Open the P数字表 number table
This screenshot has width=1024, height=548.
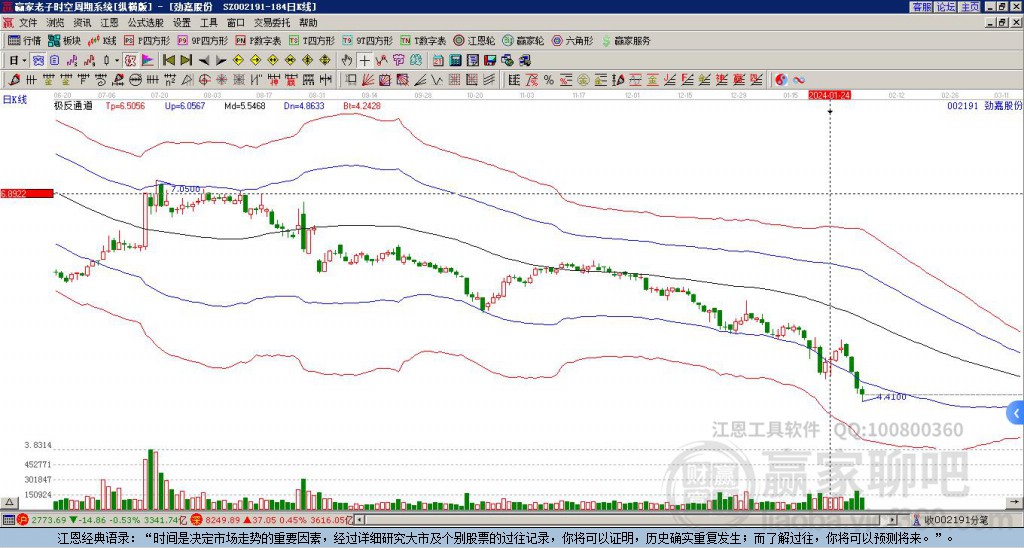coord(258,40)
